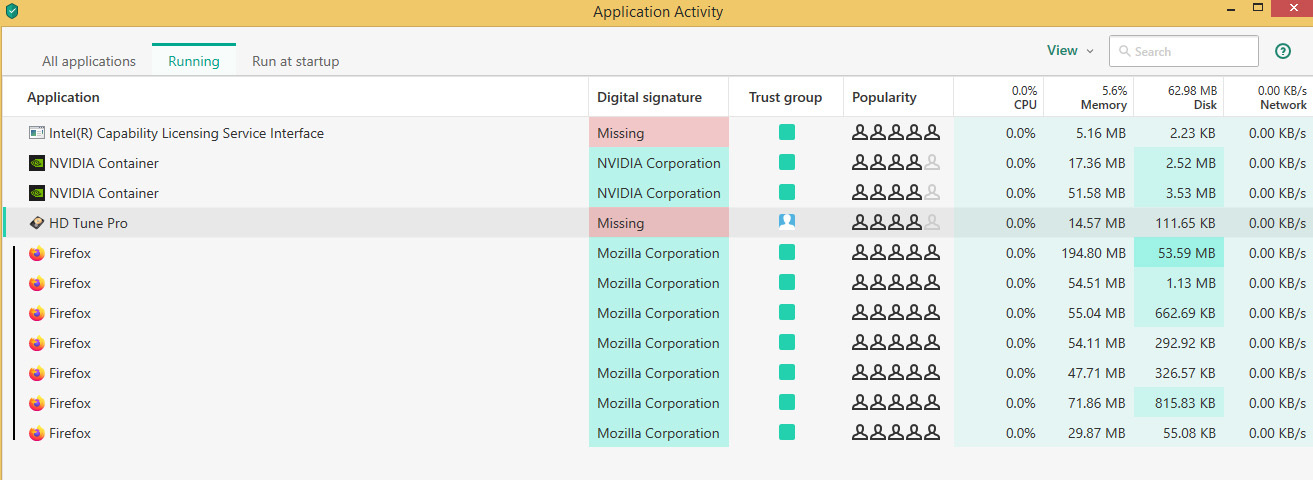Click popularity people icons for Intel service
The image size is (1313, 480).
click(896, 132)
